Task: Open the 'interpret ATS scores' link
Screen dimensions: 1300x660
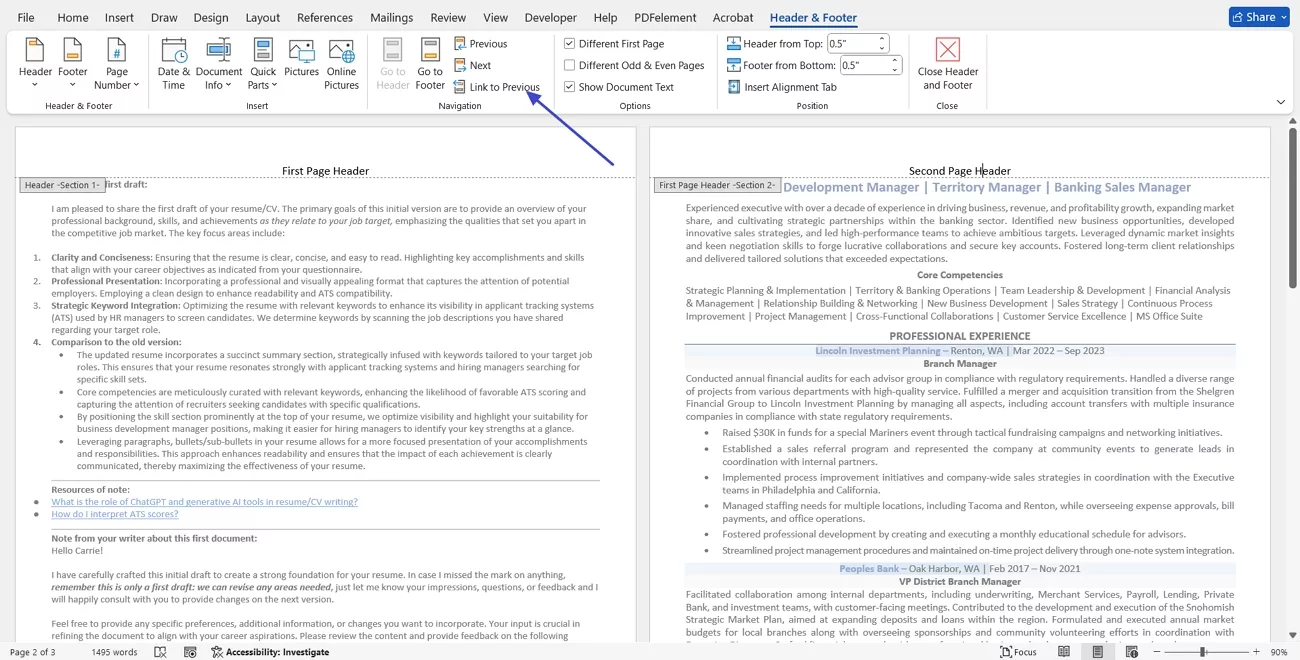Action: tap(115, 514)
